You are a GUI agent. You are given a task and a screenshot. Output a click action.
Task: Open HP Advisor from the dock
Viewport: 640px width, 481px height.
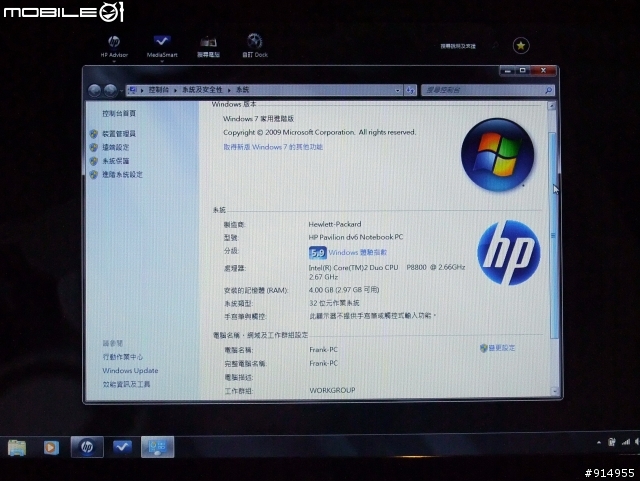pos(114,46)
